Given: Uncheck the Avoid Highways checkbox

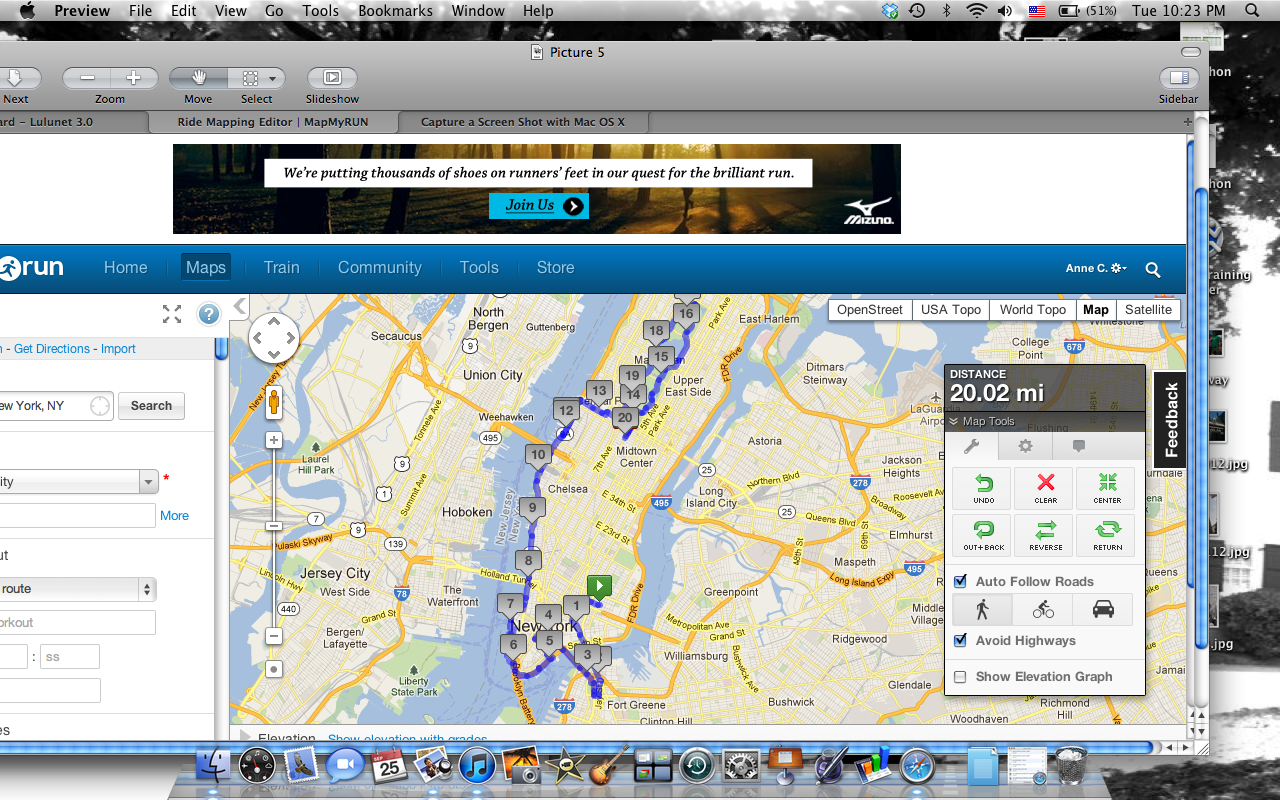Looking at the screenshot, I should point(961,640).
